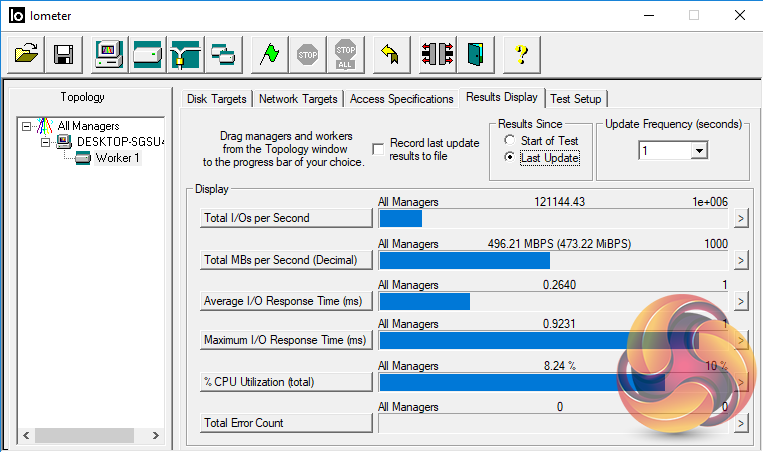This screenshot has width=763, height=452.
Task: Click the Reset Workers yellow arrow icon
Action: click(x=391, y=54)
